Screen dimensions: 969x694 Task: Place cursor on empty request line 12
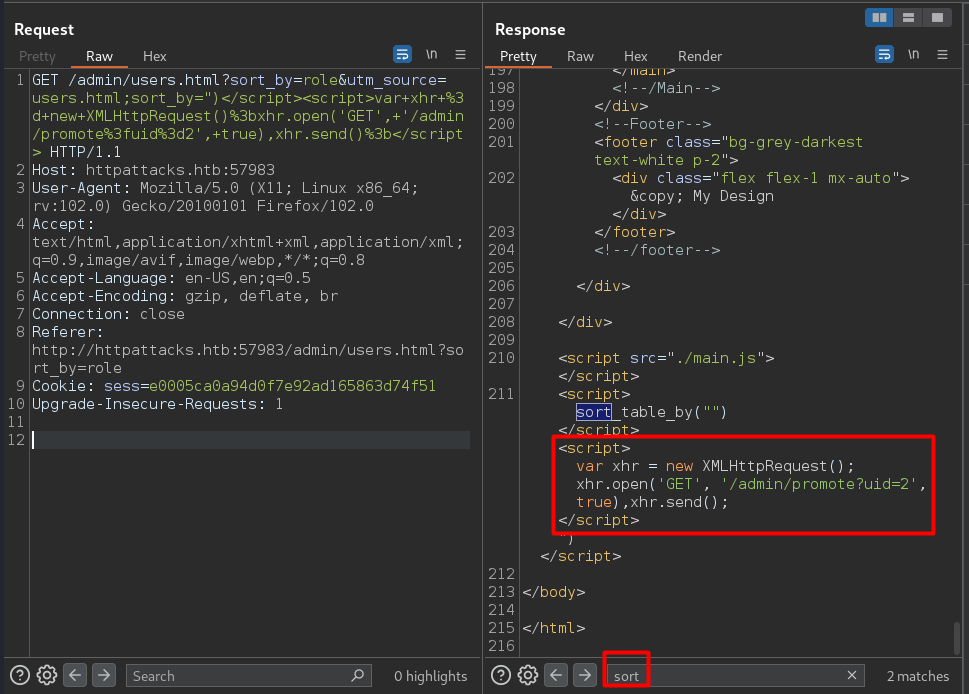click(250, 440)
